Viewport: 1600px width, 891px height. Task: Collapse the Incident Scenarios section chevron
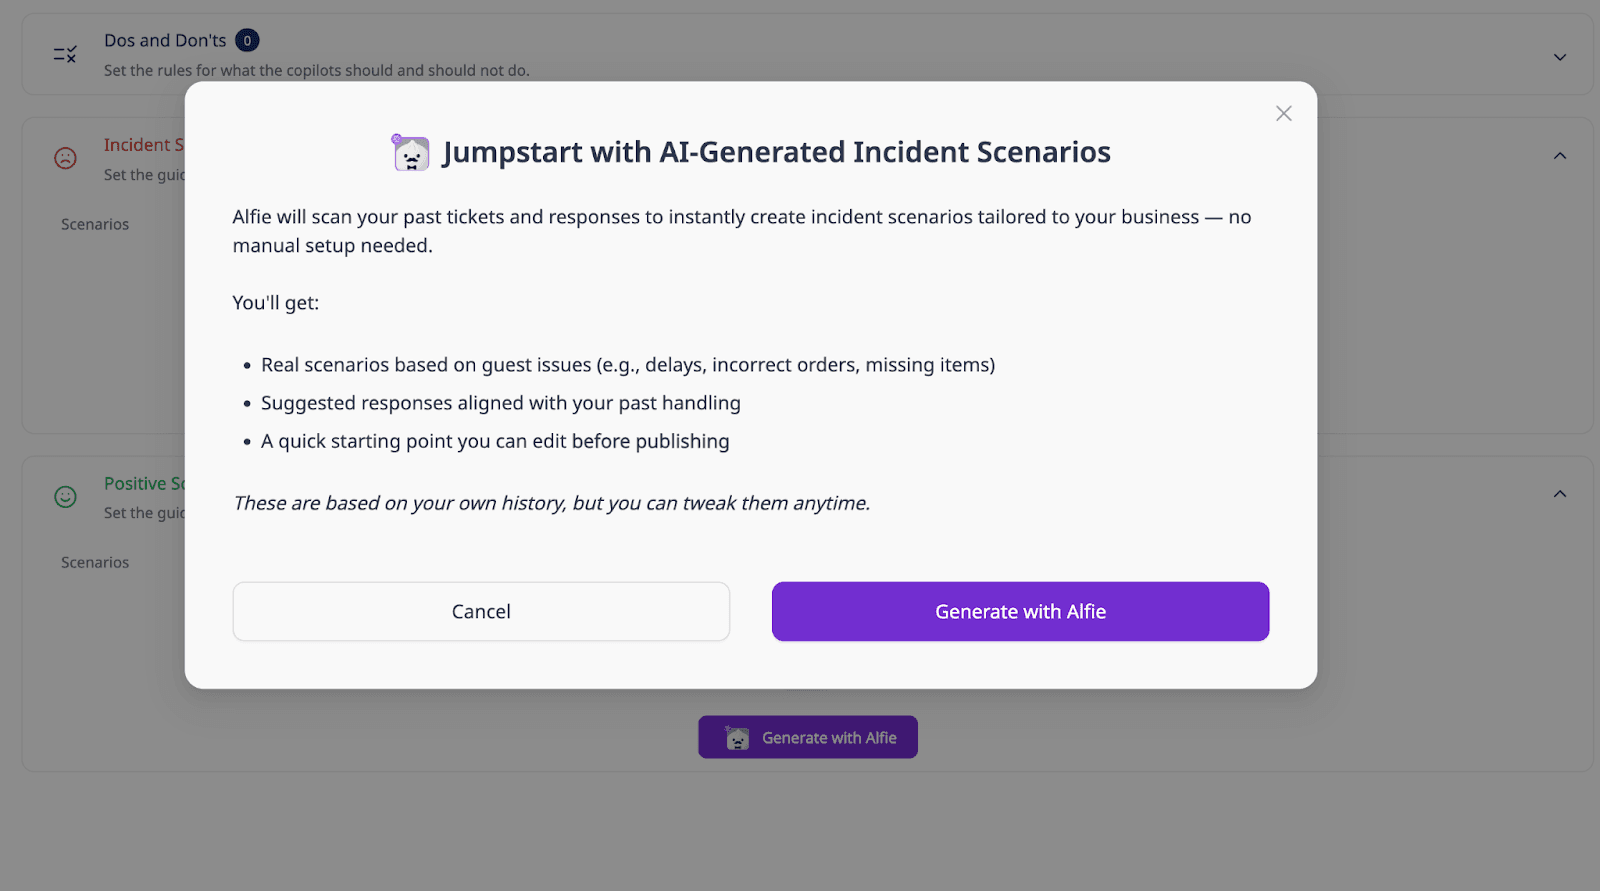tap(1559, 156)
